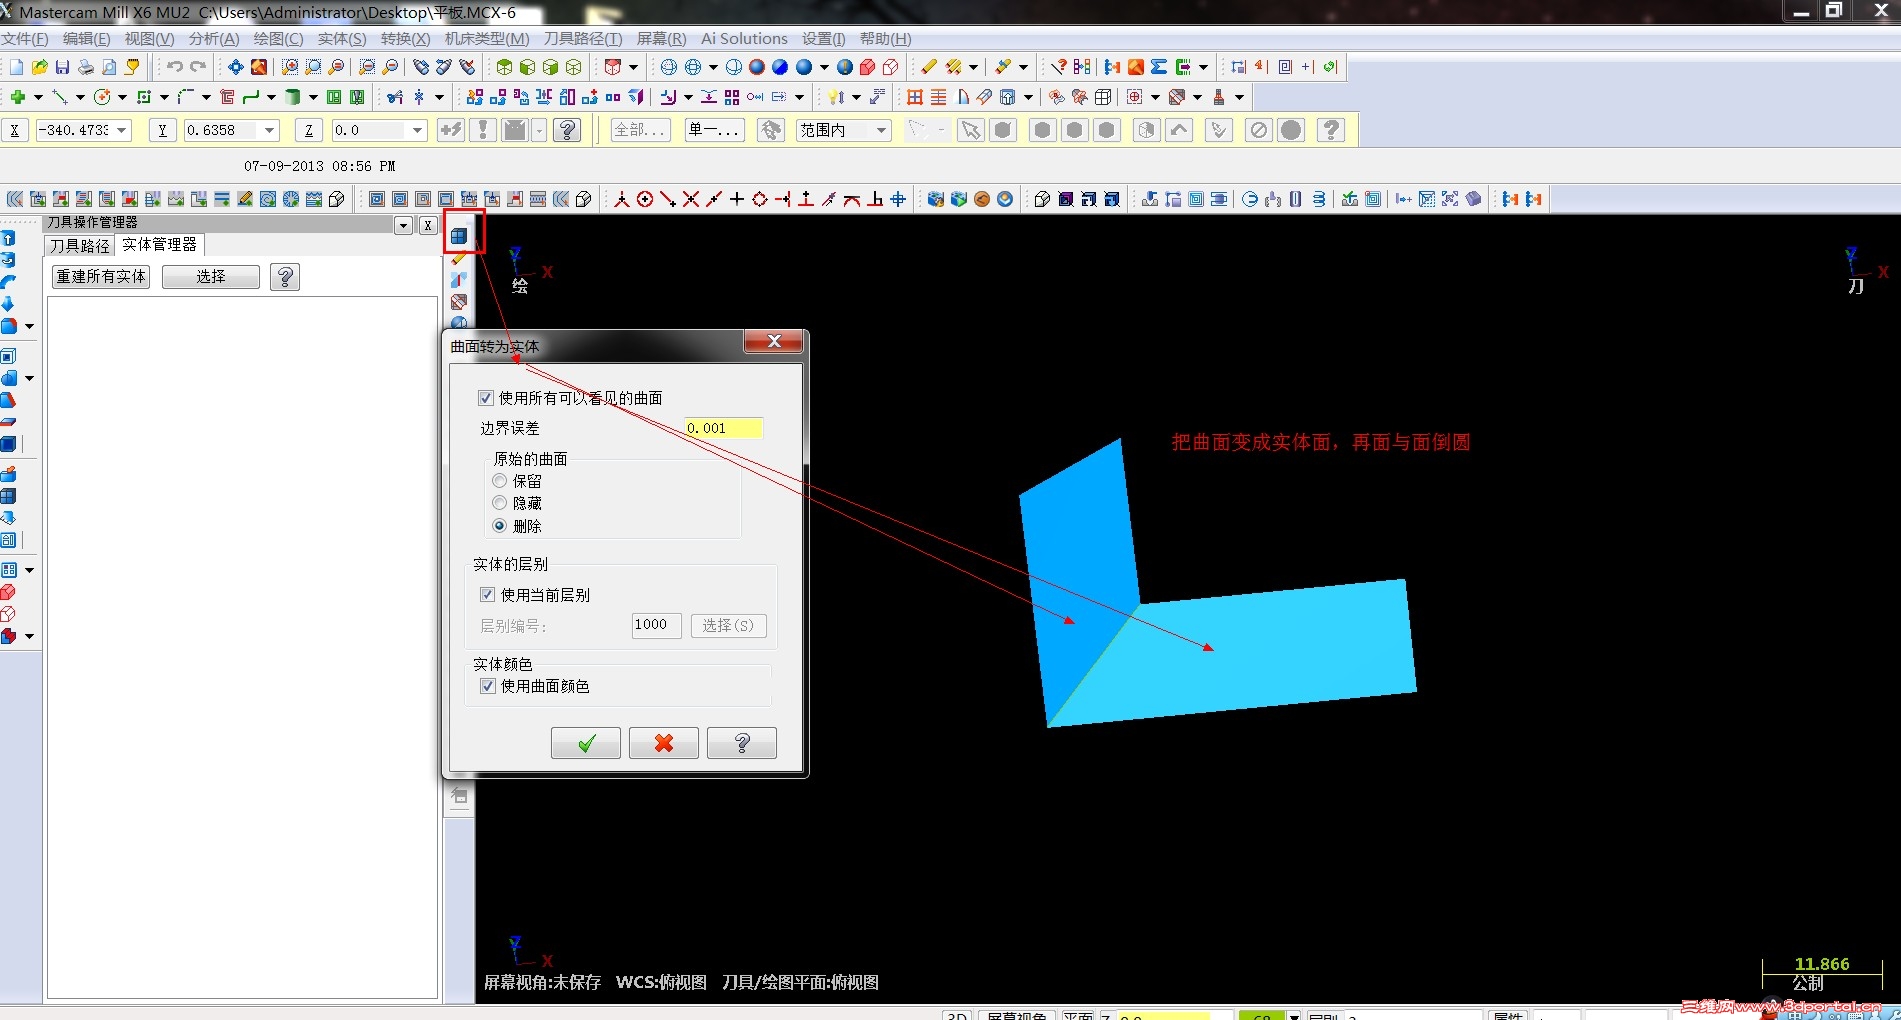Click the disabled circle slash icon
1901x1020 pixels.
click(x=1259, y=130)
